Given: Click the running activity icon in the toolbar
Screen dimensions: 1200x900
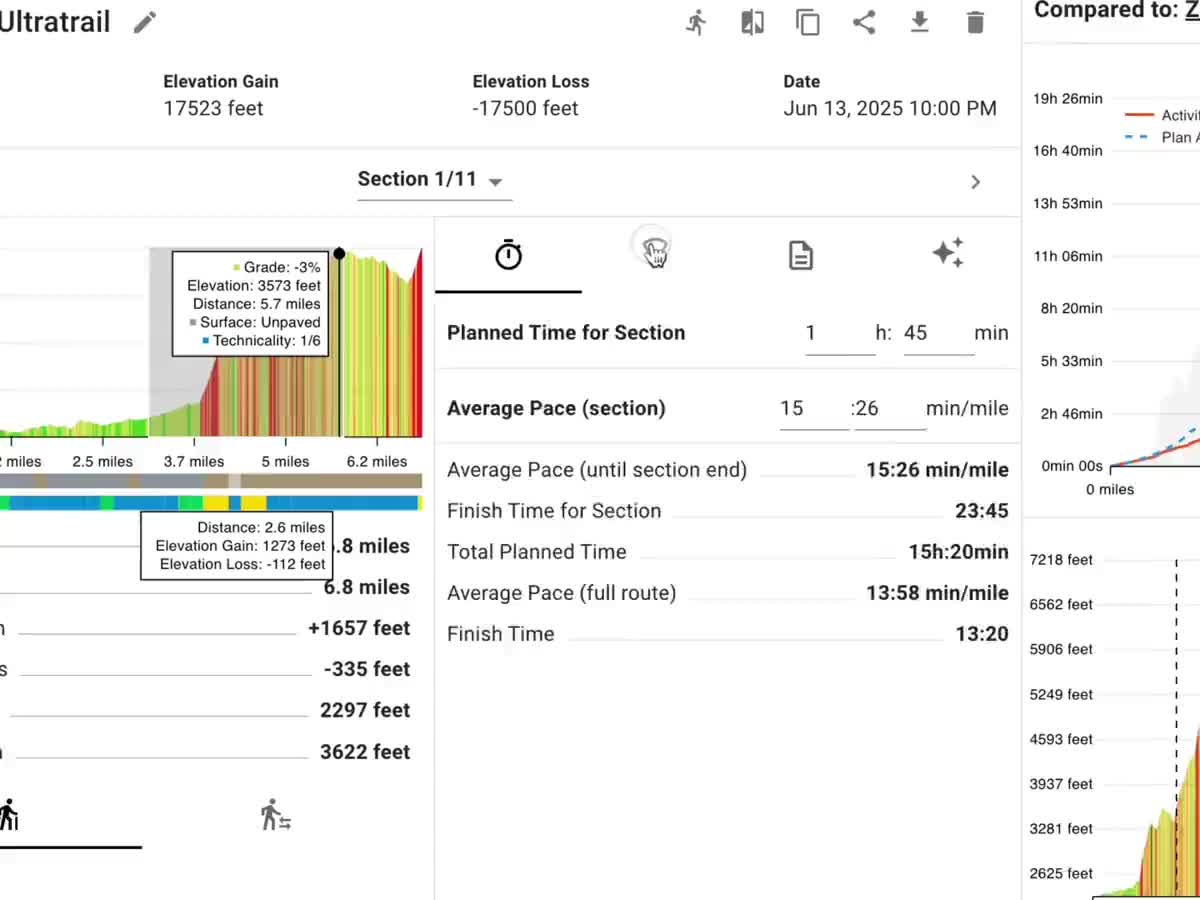Looking at the screenshot, I should pyautogui.click(x=697, y=22).
